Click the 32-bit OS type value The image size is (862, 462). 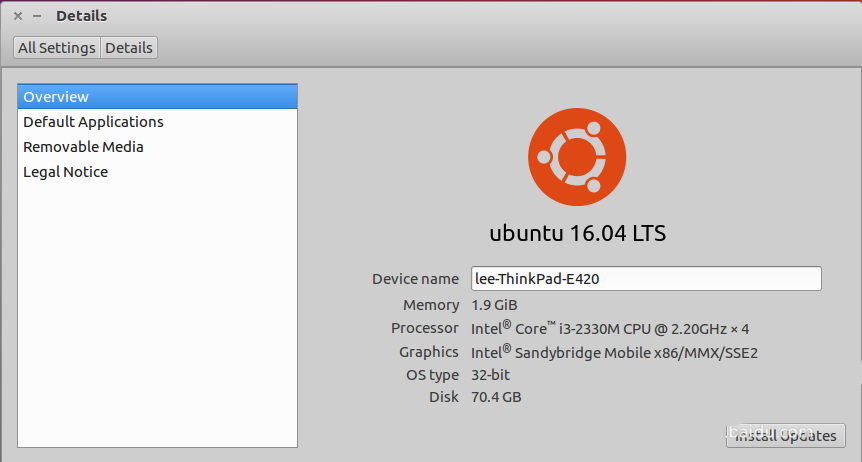coord(491,375)
